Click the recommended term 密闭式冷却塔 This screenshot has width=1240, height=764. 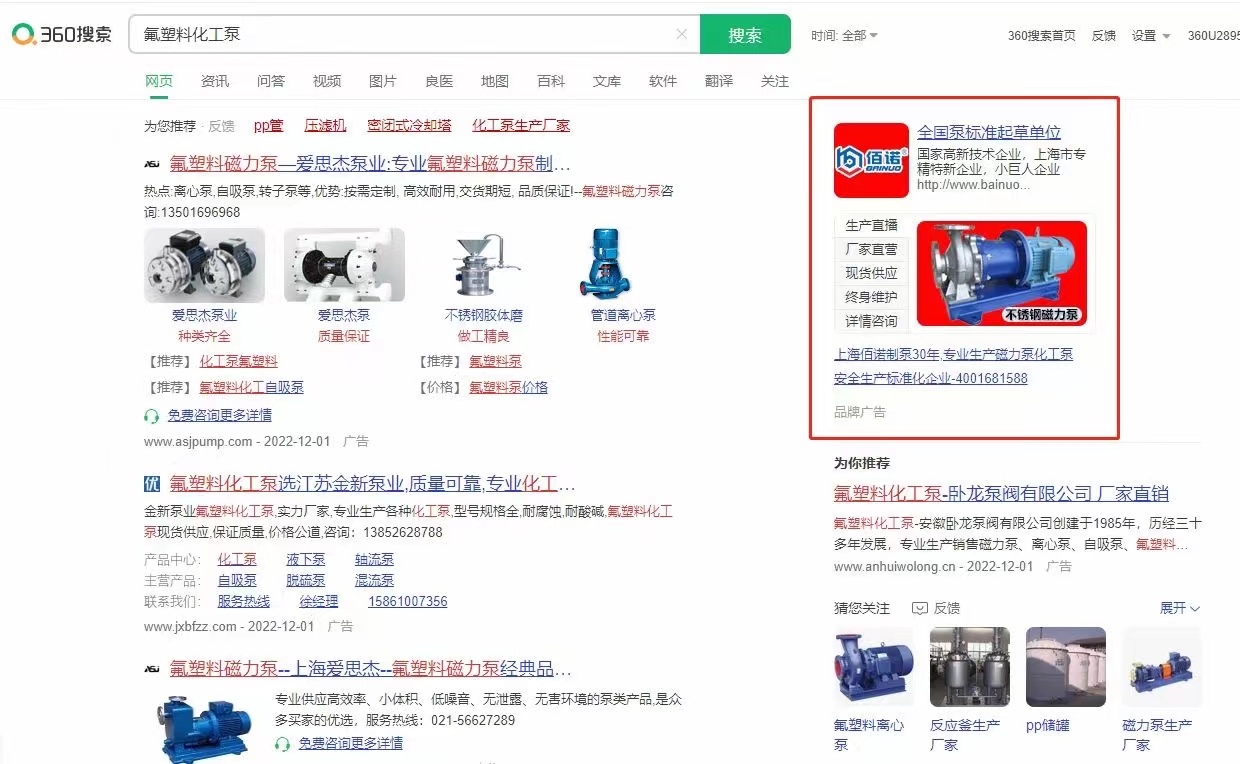click(x=409, y=125)
